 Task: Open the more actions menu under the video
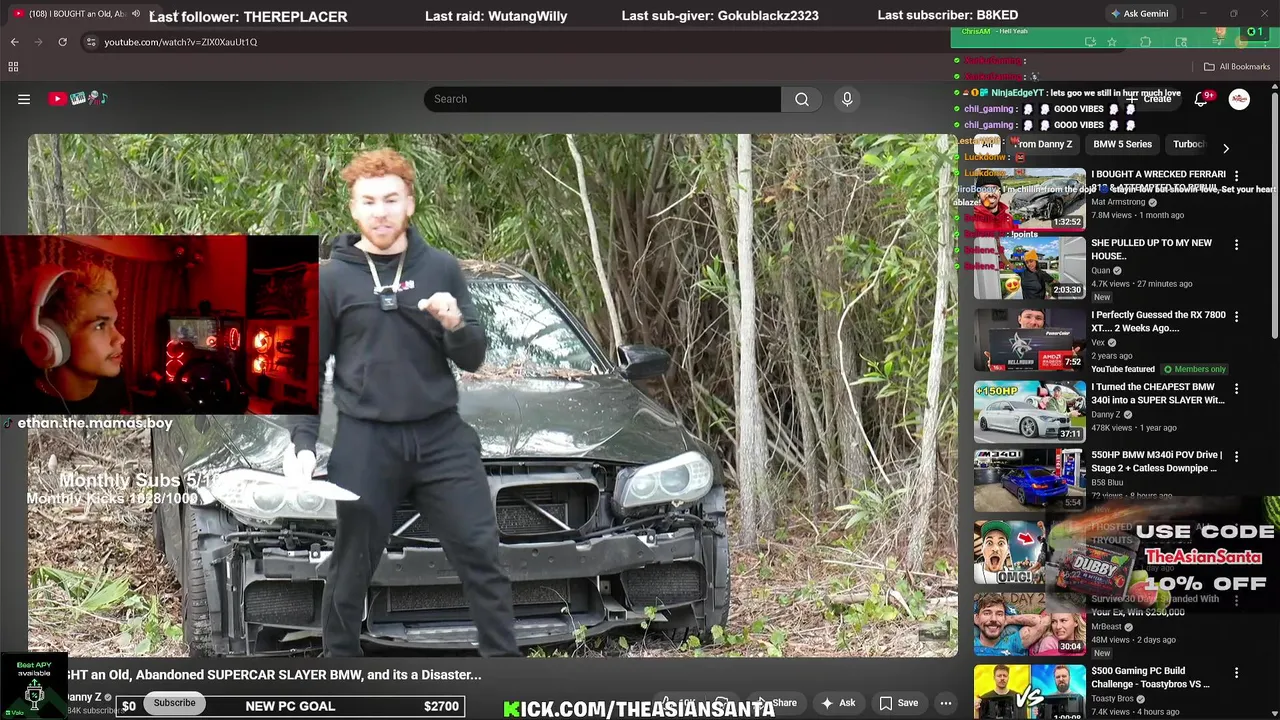(x=945, y=703)
